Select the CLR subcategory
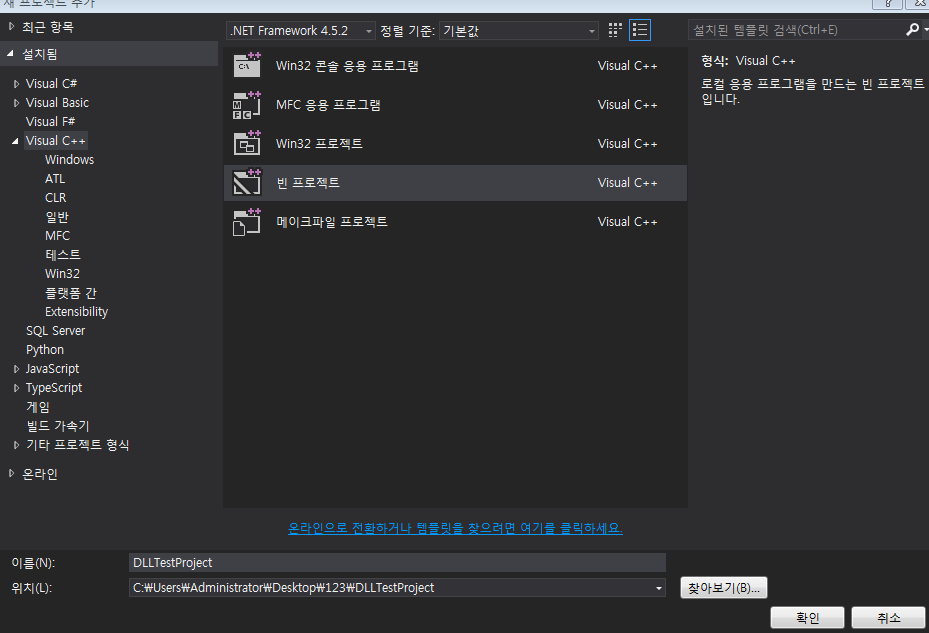 (56, 197)
